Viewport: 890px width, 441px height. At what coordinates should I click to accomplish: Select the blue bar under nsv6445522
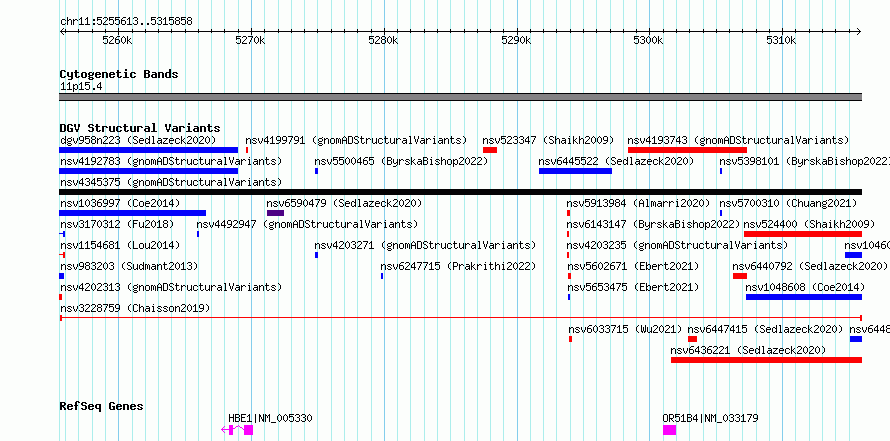coord(576,171)
